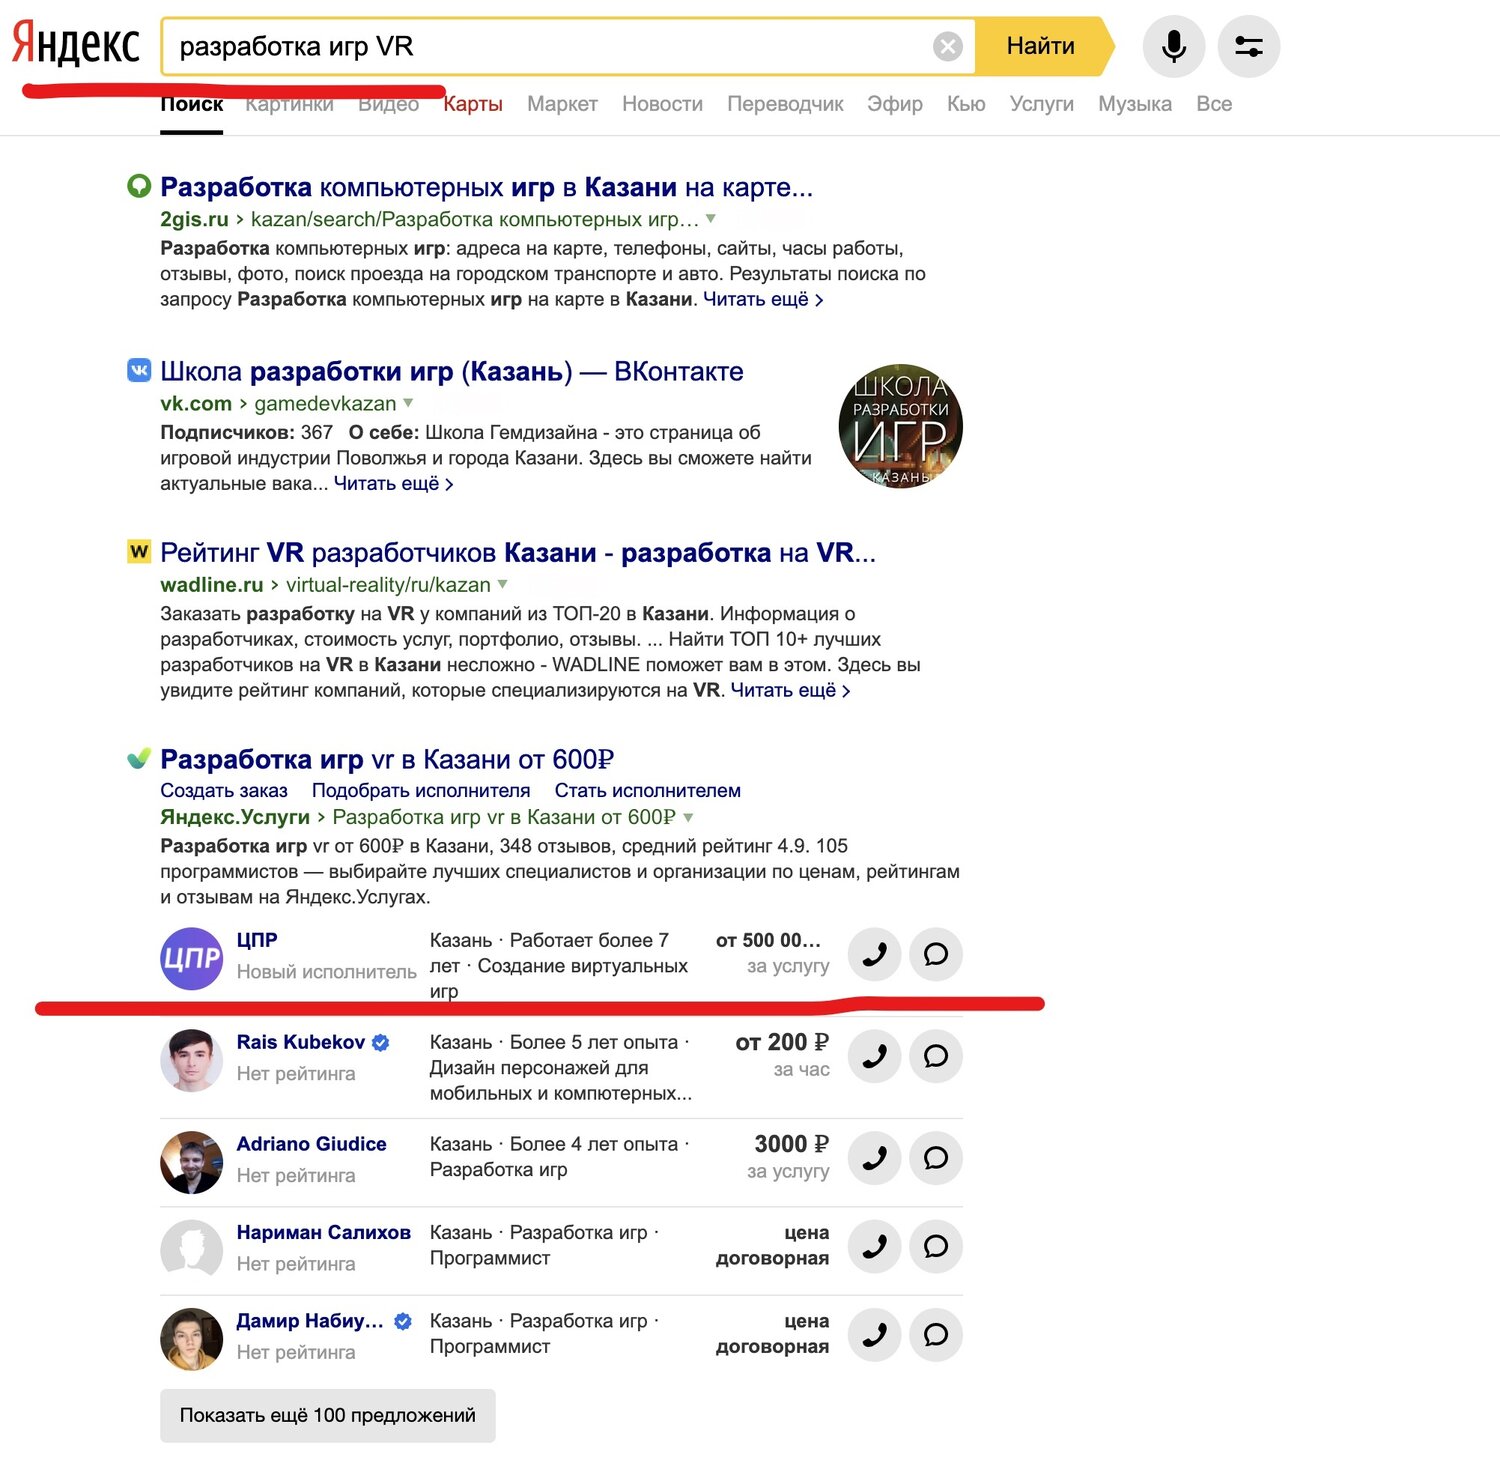Screen dimensions: 1500x1484
Task: Switch to the Картинки tab
Action: click(289, 104)
